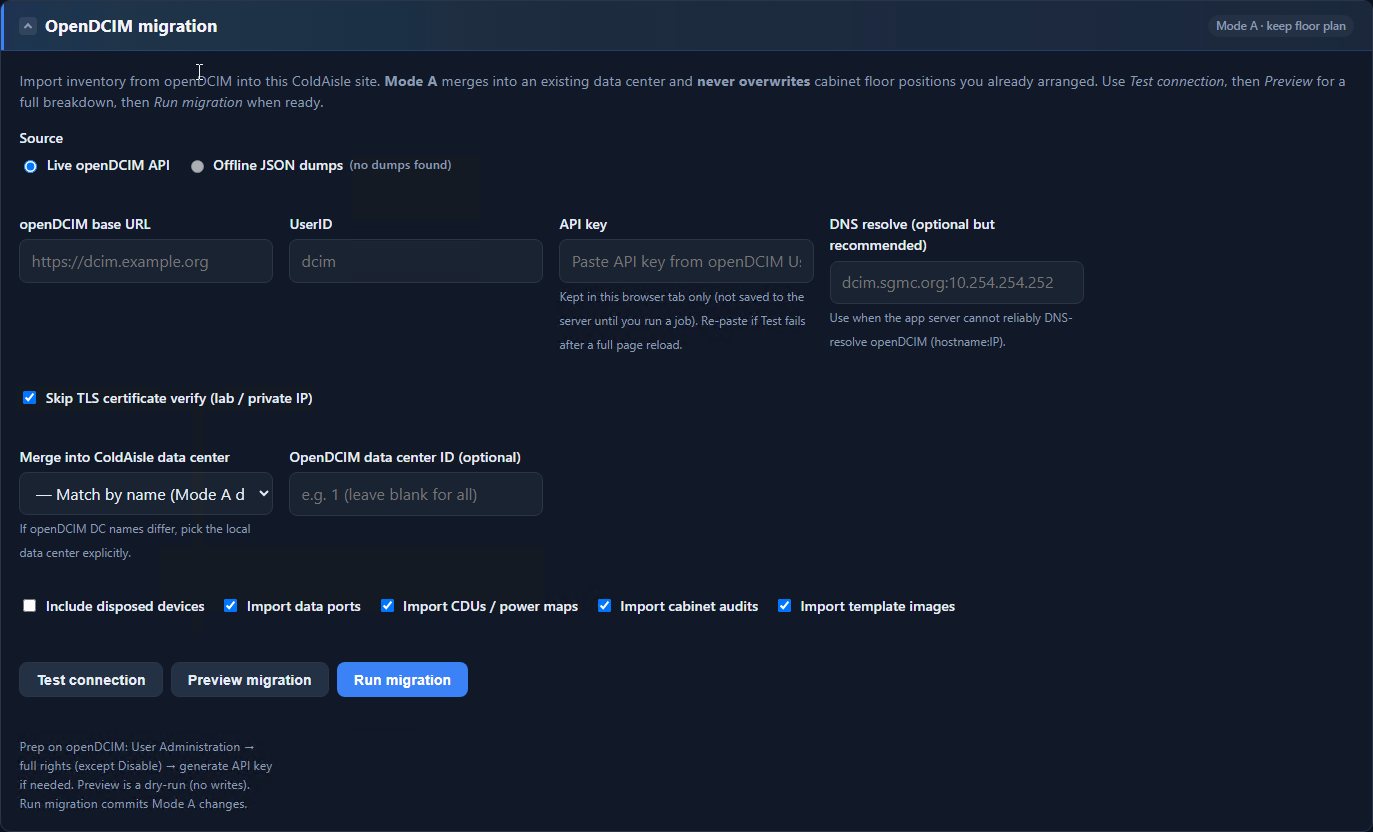Click the 'DNS resolve (optional but recommended)' label
The height and width of the screenshot is (832, 1373).
point(912,234)
